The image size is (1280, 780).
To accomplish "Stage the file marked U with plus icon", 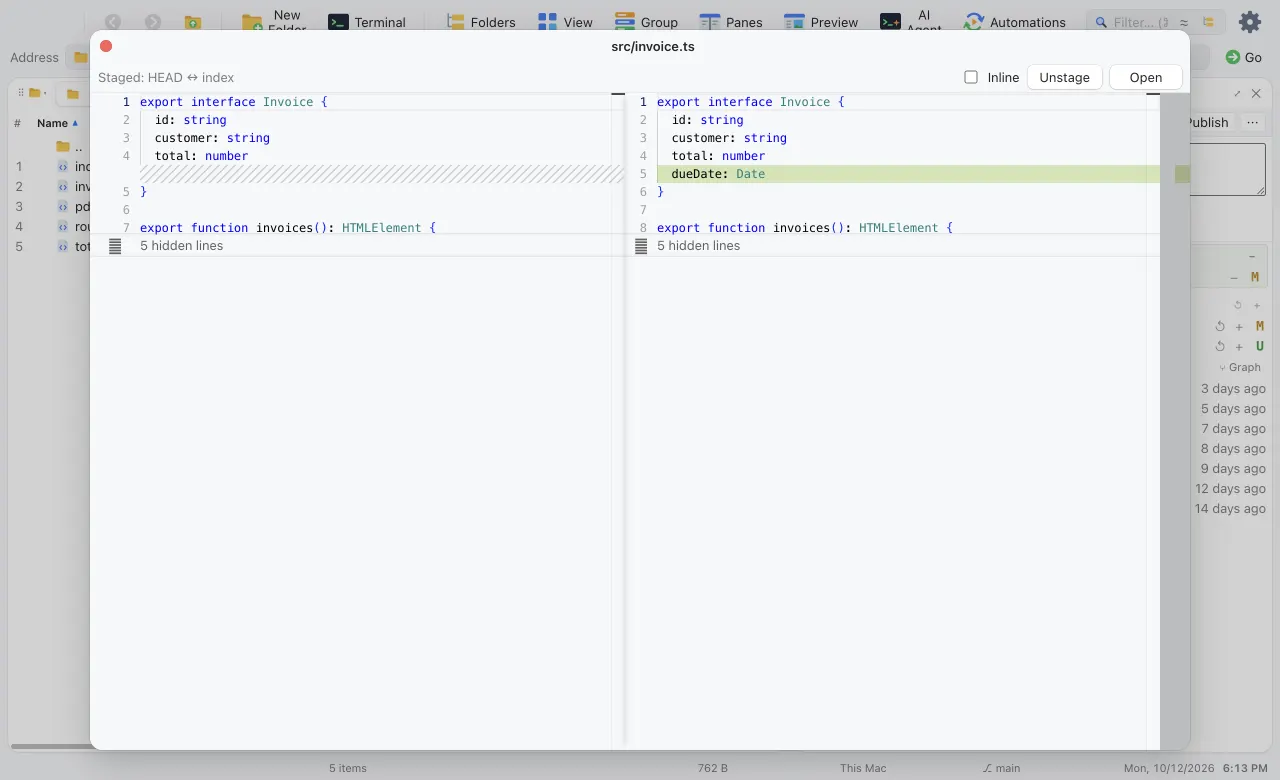I will coord(1239,347).
